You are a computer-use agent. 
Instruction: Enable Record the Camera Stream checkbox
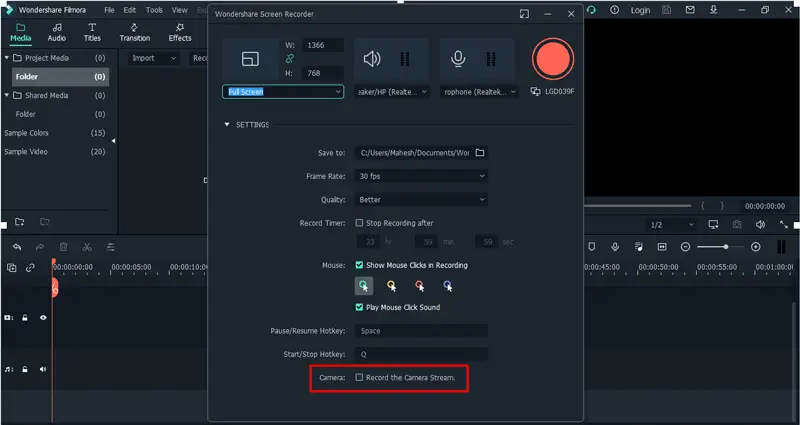click(359, 378)
